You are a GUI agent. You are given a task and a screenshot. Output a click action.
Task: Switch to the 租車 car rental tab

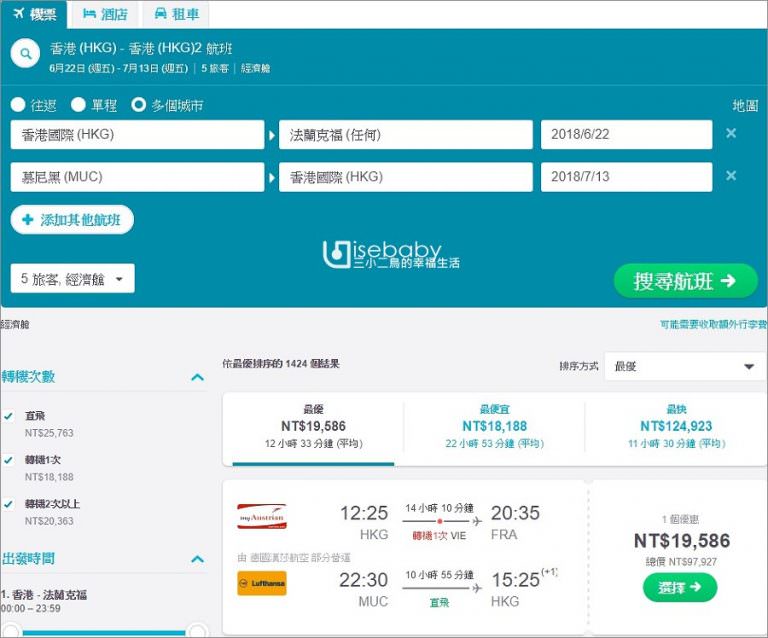174,14
